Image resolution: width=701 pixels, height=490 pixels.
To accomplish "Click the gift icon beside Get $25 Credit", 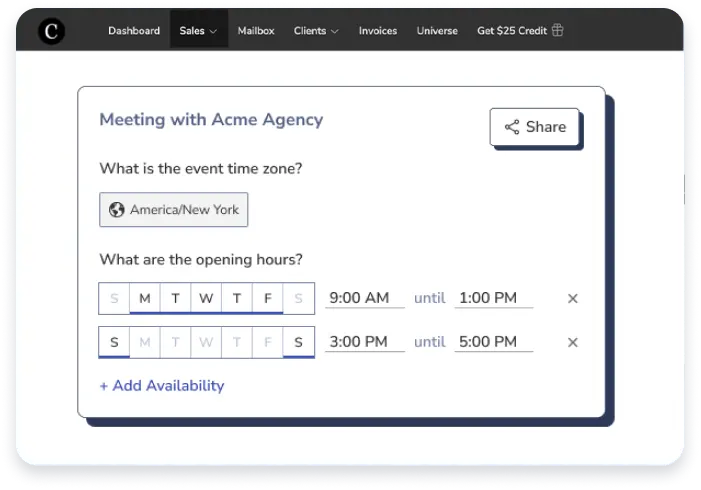I will (557, 30).
